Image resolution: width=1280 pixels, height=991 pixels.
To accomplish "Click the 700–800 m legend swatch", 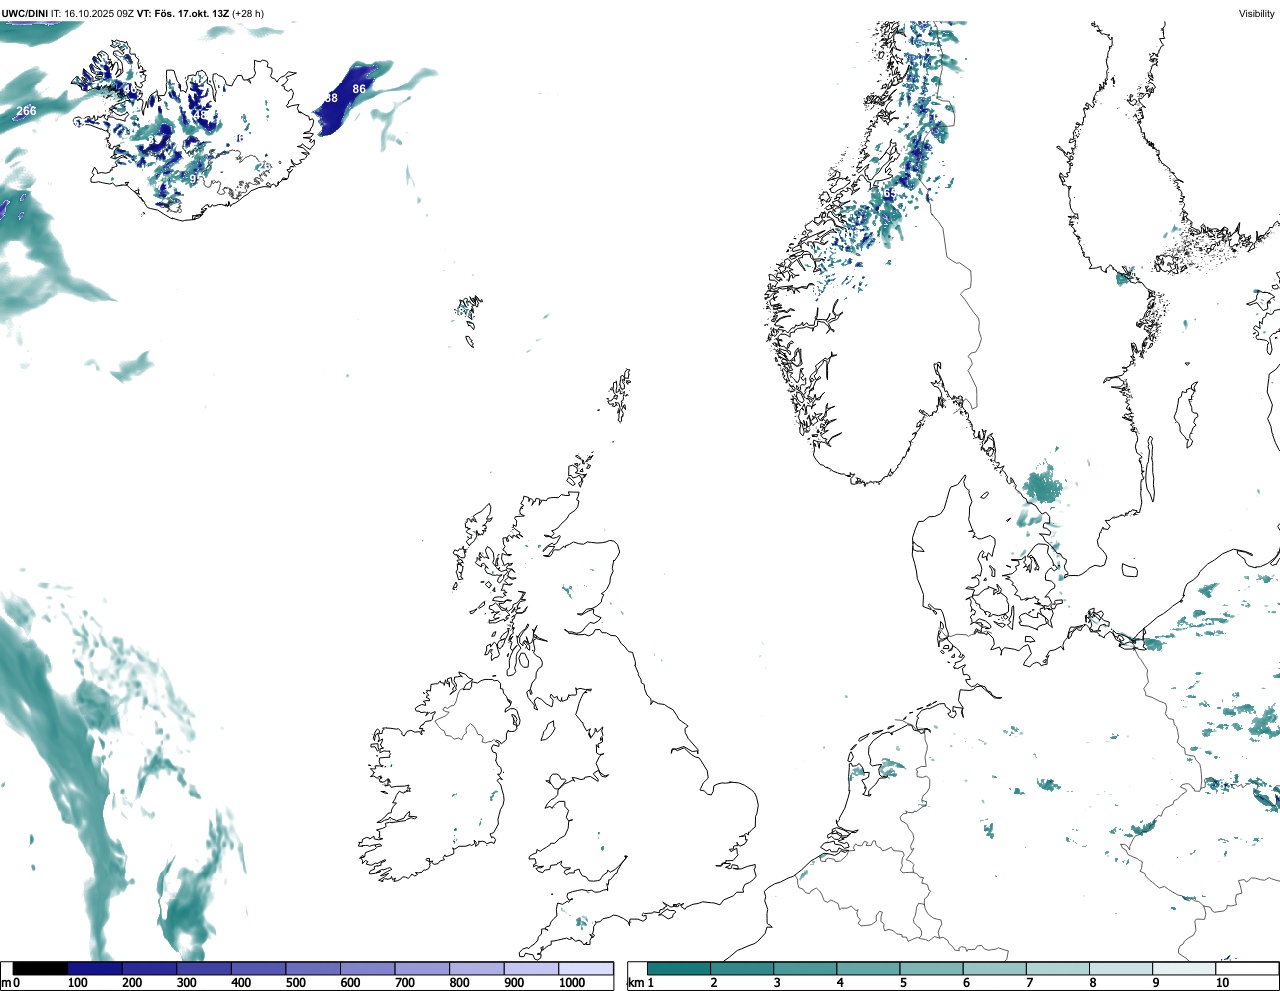I will (422, 968).
